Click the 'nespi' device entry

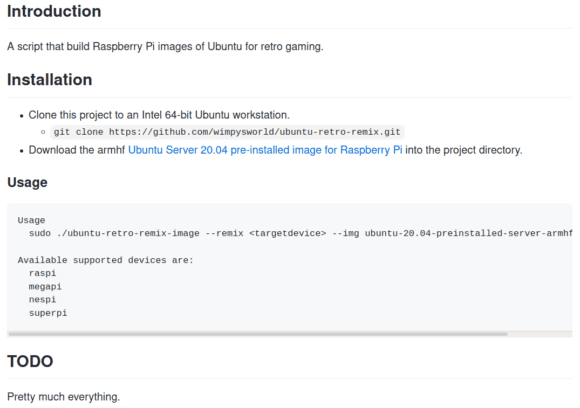pos(43,300)
